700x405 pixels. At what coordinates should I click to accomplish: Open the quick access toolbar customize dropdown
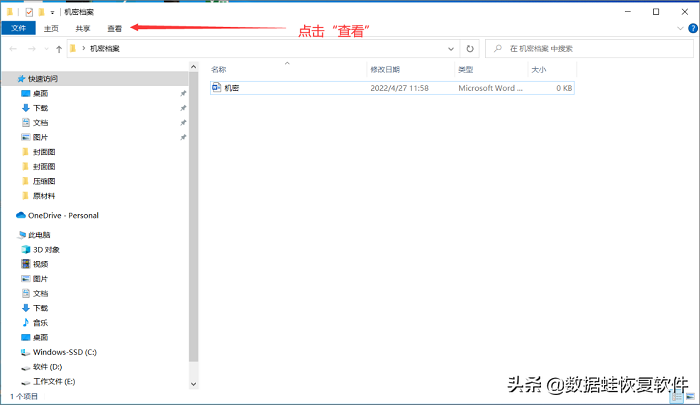(52, 12)
